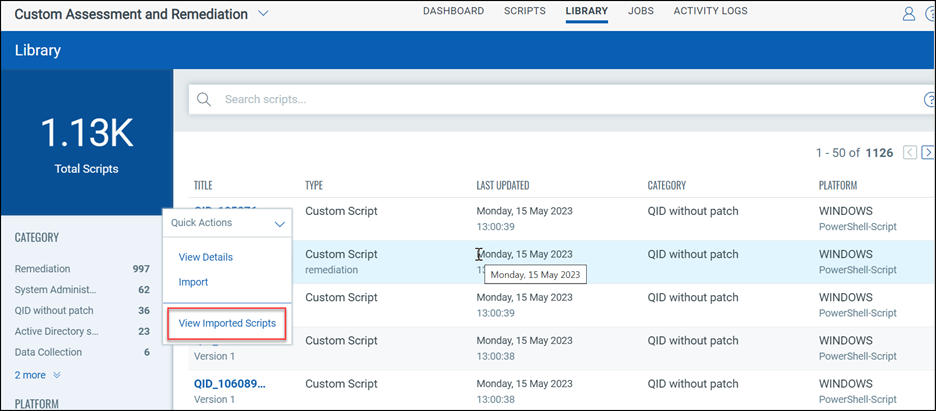Filter by Remediation category
The image size is (936, 411).
click(x=42, y=269)
